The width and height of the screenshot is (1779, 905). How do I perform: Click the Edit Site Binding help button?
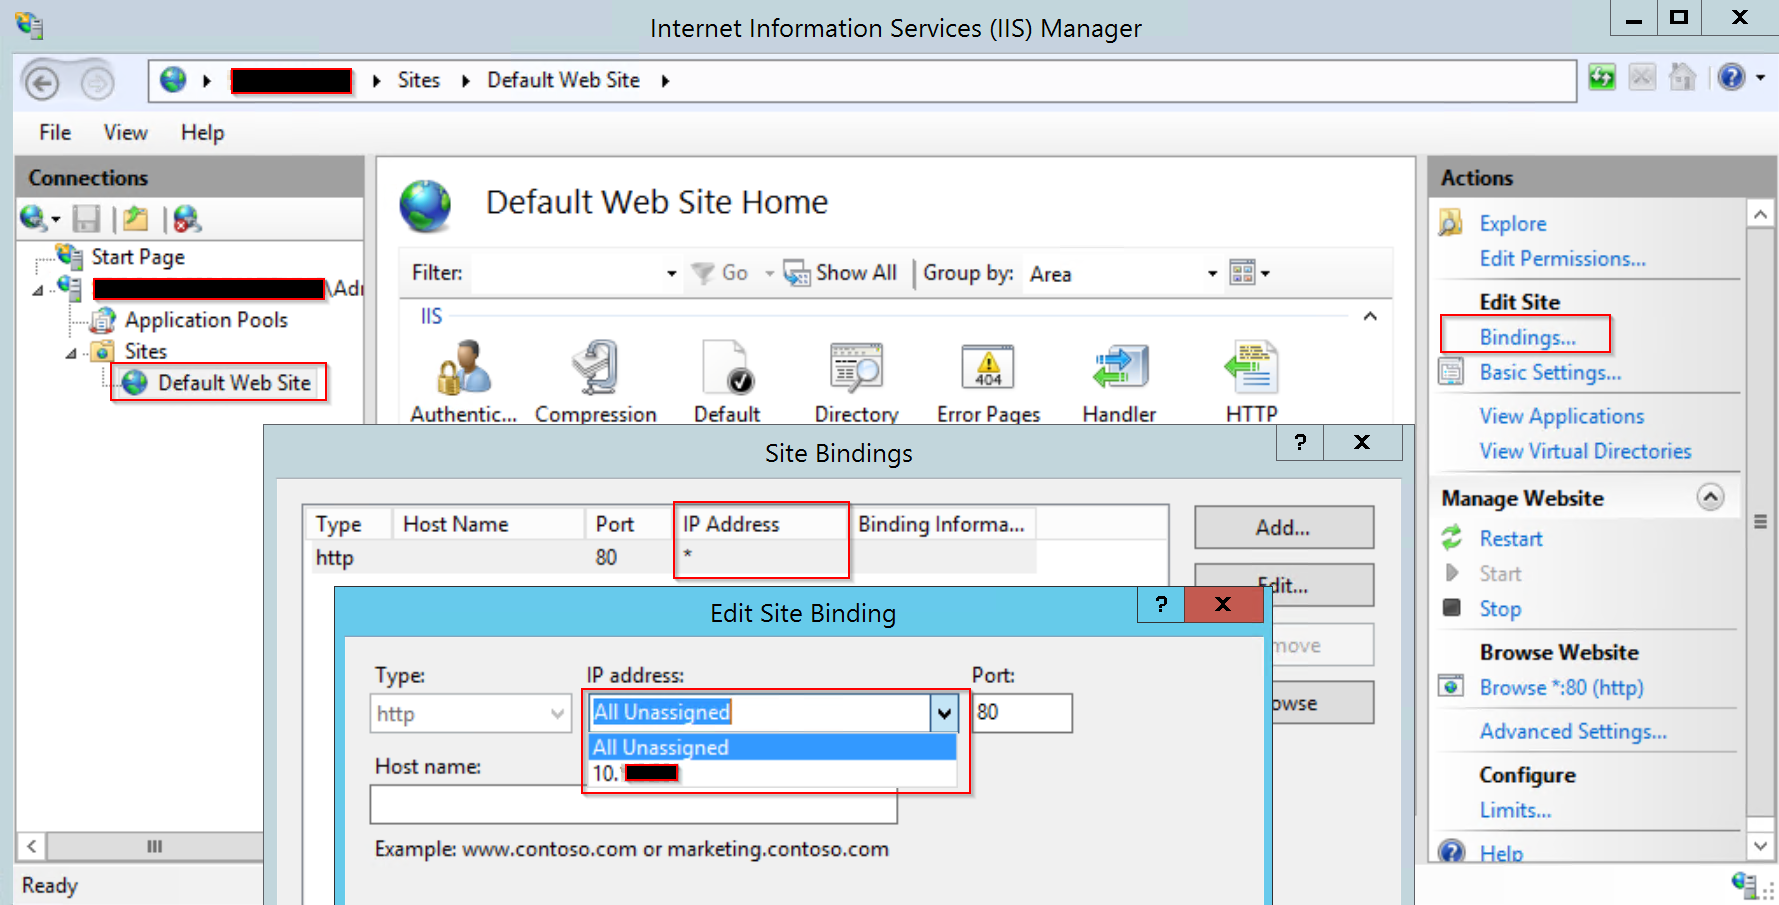click(1161, 604)
